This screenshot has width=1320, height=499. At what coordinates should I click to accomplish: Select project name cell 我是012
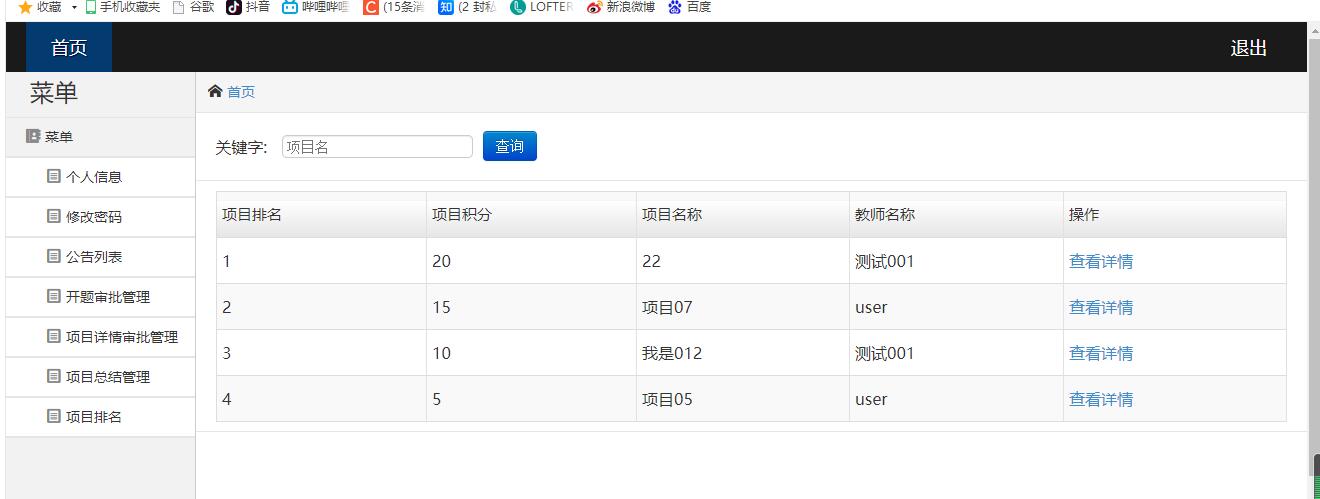(x=743, y=353)
